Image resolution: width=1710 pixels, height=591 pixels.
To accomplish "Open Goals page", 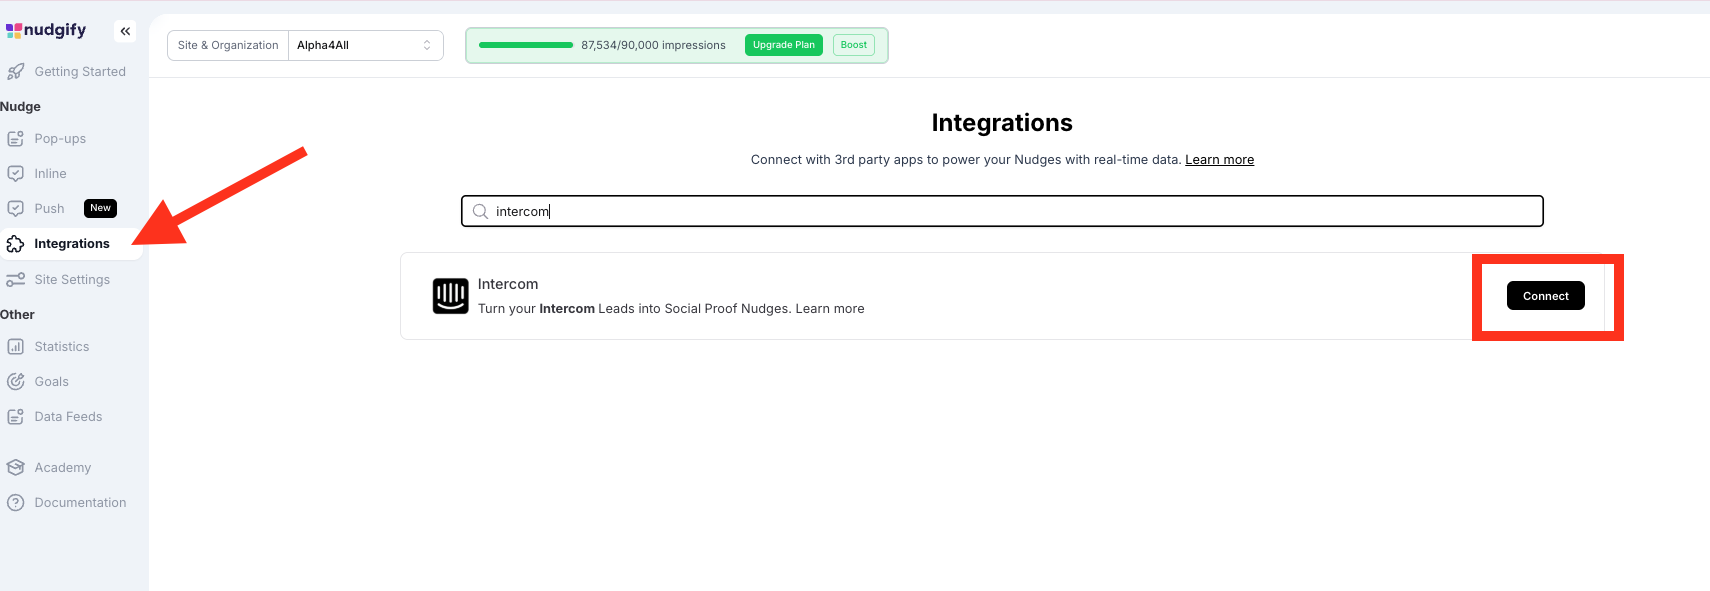I will [51, 382].
